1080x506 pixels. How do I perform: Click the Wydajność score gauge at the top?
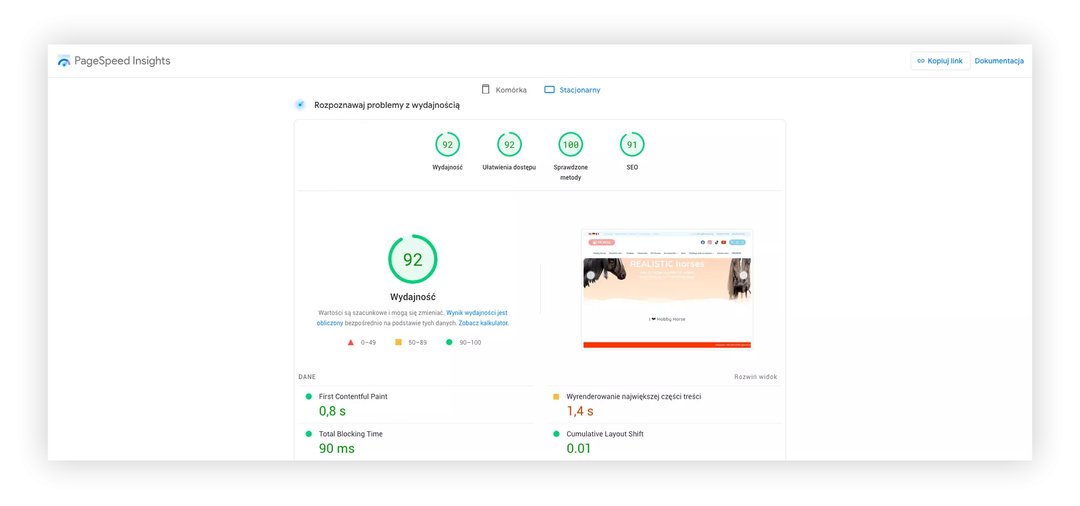[447, 145]
